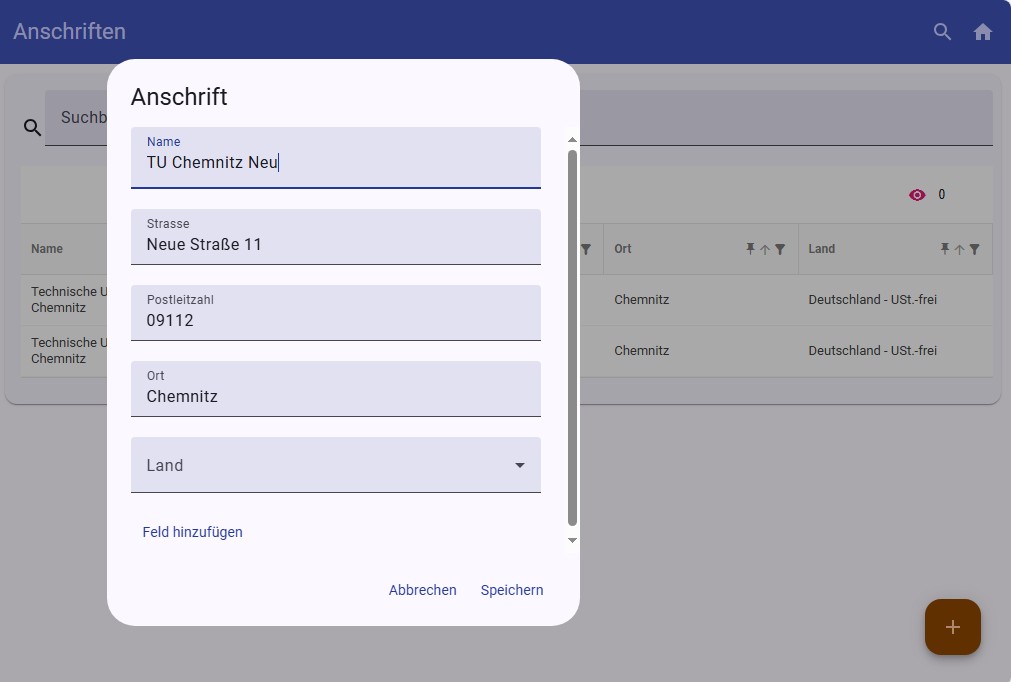This screenshot has width=1011, height=682.
Task: Toggle the pink eye visibility icon
Action: (x=917, y=195)
